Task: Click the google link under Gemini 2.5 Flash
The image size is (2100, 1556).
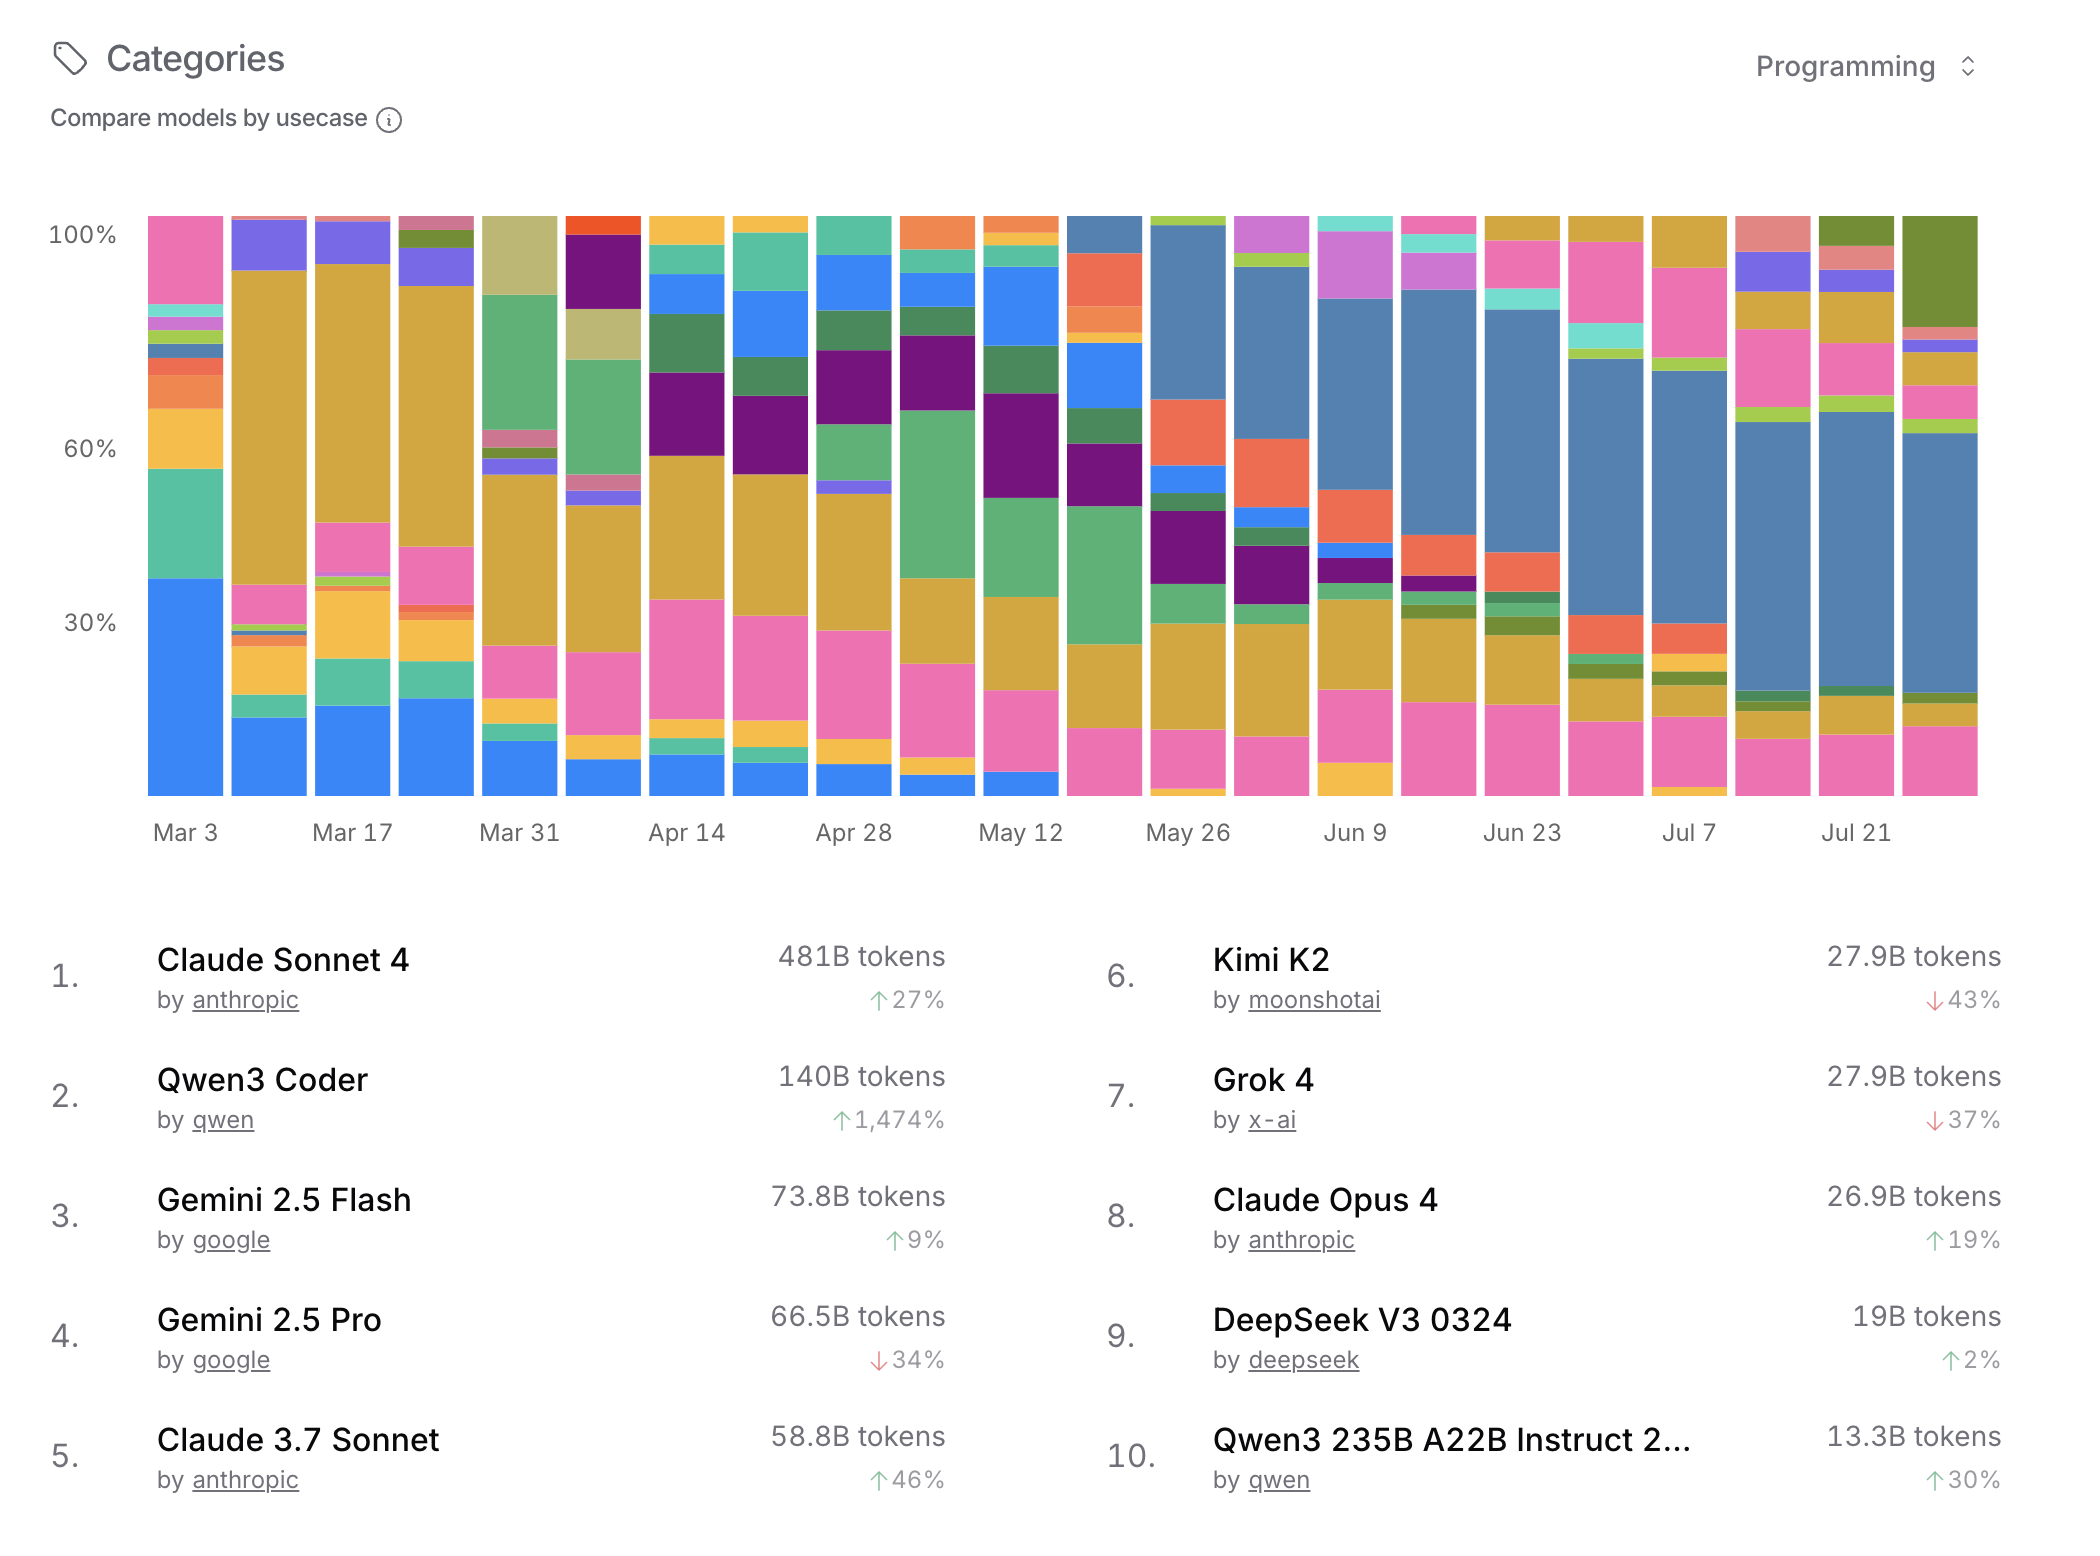Action: point(231,1240)
